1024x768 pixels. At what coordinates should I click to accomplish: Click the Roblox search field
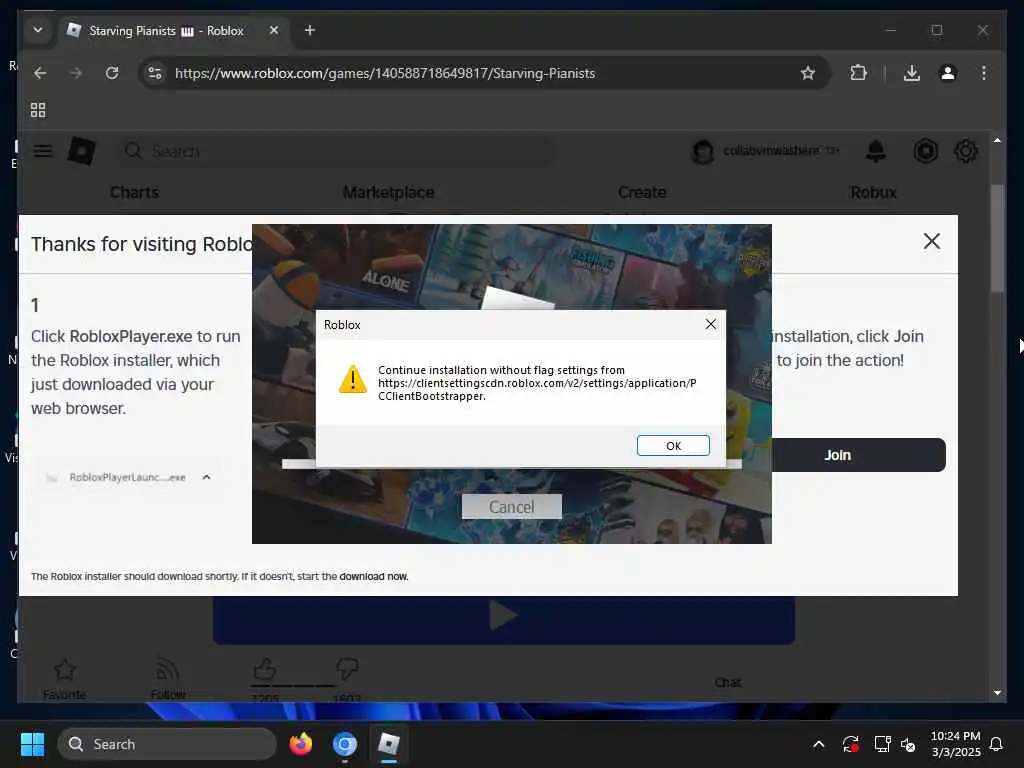point(336,151)
